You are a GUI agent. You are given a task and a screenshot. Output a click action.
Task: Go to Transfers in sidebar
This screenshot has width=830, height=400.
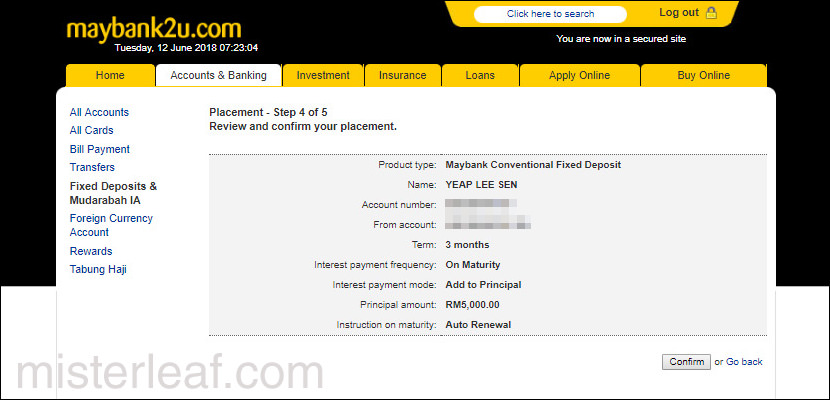(x=92, y=168)
